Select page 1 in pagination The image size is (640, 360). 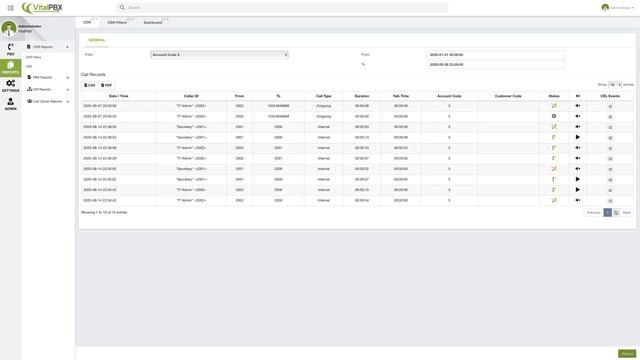pyautogui.click(x=607, y=213)
